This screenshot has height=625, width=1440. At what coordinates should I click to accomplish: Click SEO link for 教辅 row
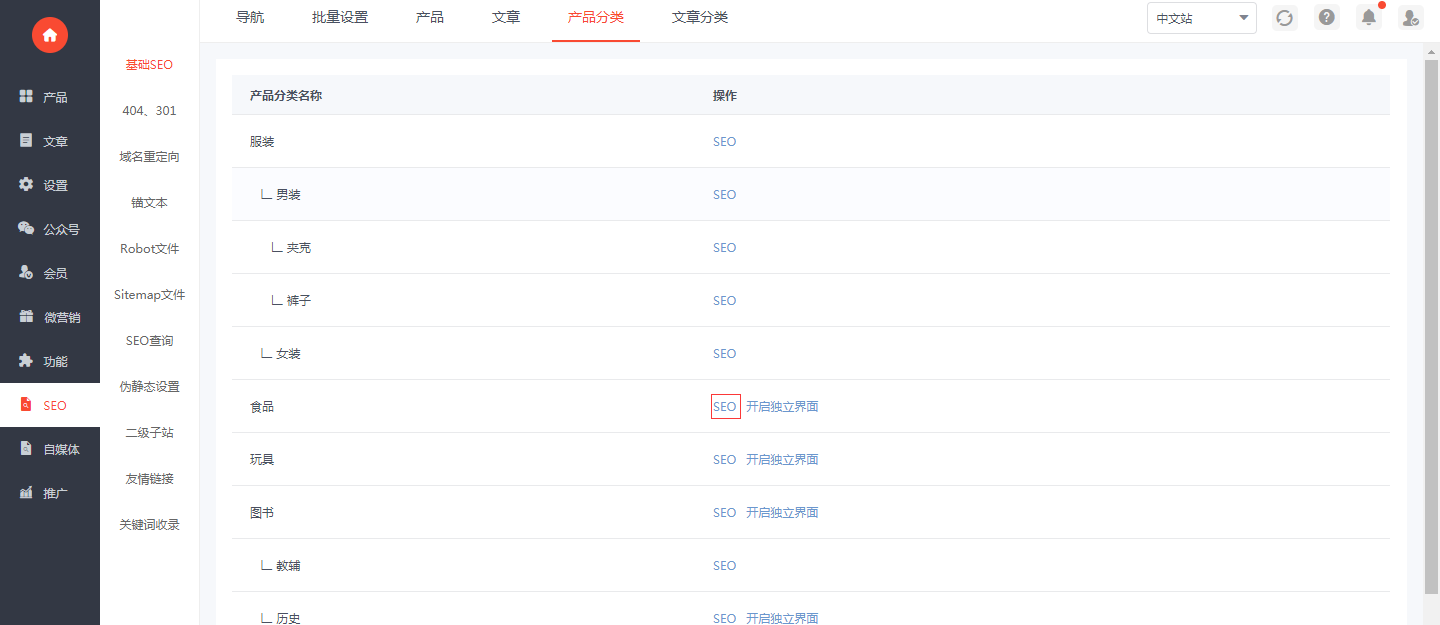(724, 566)
